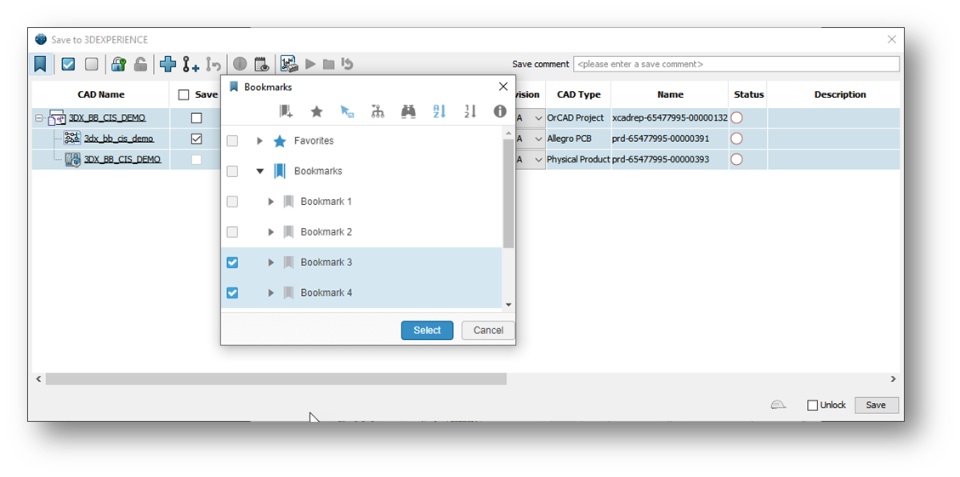This screenshot has height=477, width=960.
Task: Click the Status column header
Action: pos(749,95)
